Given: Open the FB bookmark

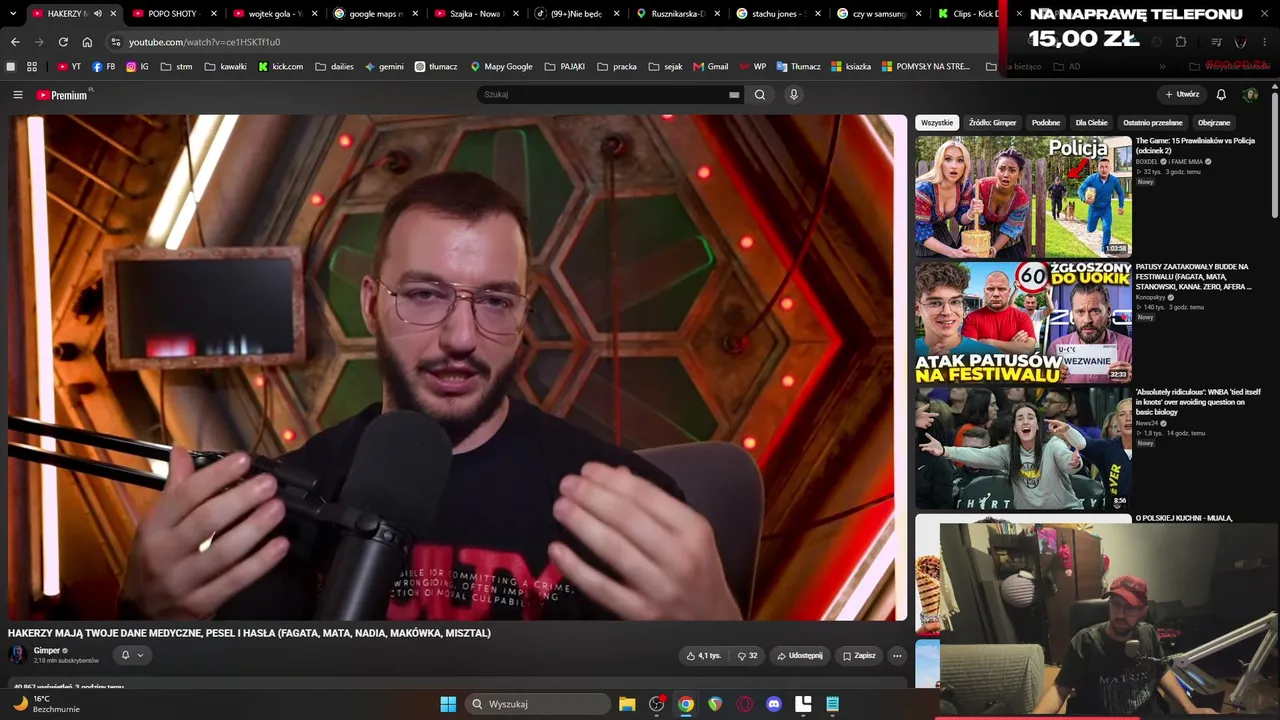Looking at the screenshot, I should click(103, 67).
